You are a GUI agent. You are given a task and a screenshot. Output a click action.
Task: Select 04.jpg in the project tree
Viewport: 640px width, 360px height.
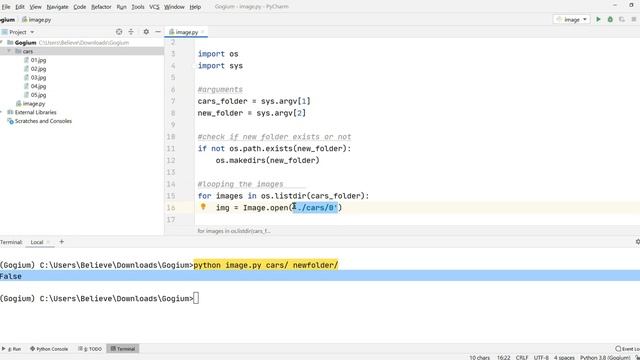coord(38,86)
